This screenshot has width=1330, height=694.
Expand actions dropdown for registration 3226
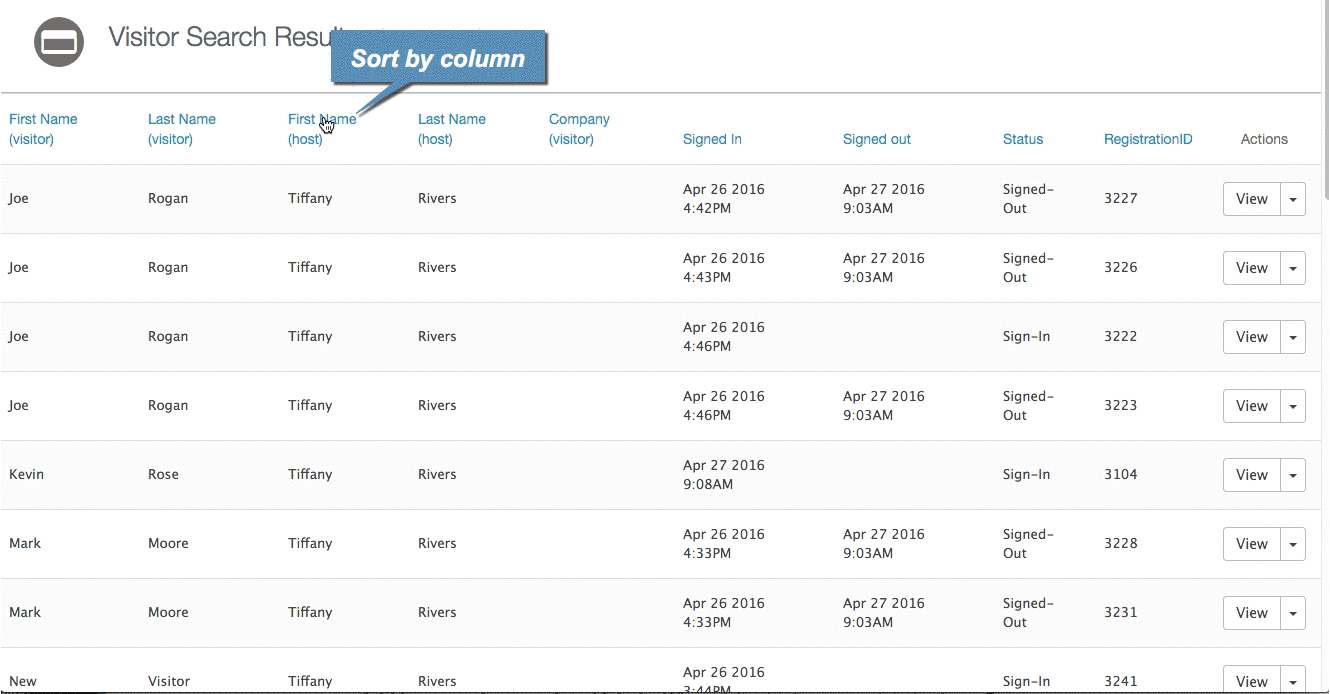coord(1293,268)
